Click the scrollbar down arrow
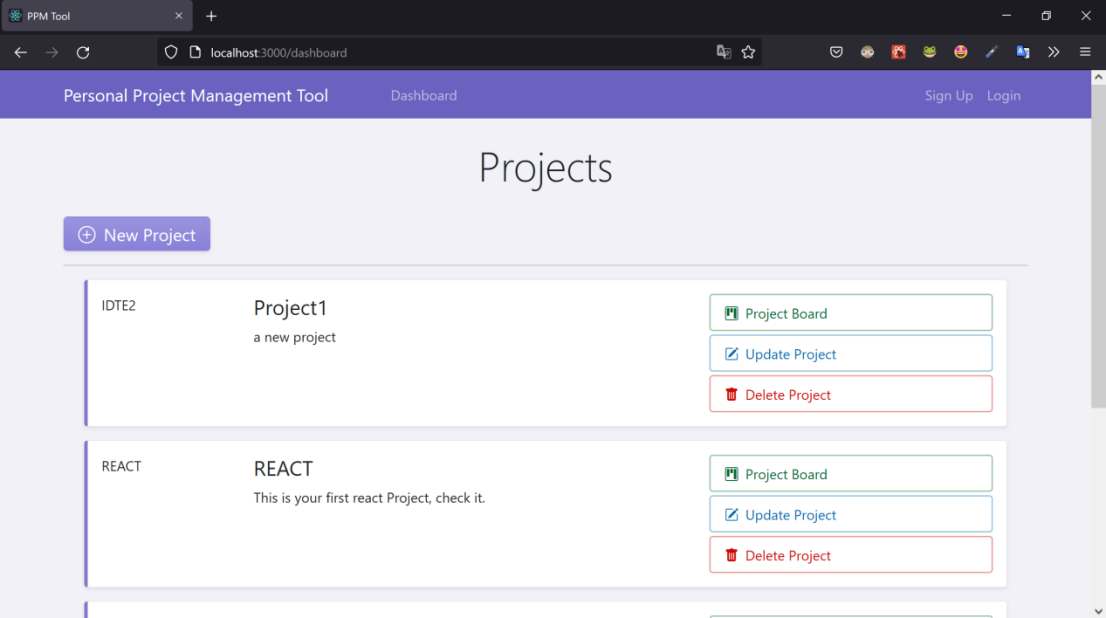 pyautogui.click(x=1098, y=611)
